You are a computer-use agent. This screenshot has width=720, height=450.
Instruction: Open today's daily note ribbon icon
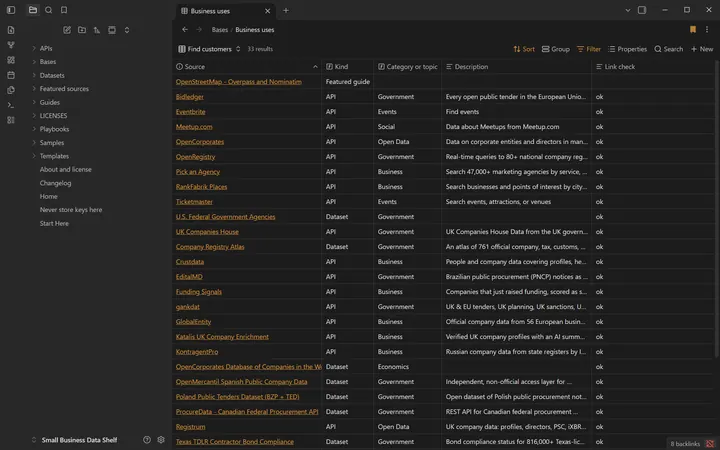coord(11,75)
